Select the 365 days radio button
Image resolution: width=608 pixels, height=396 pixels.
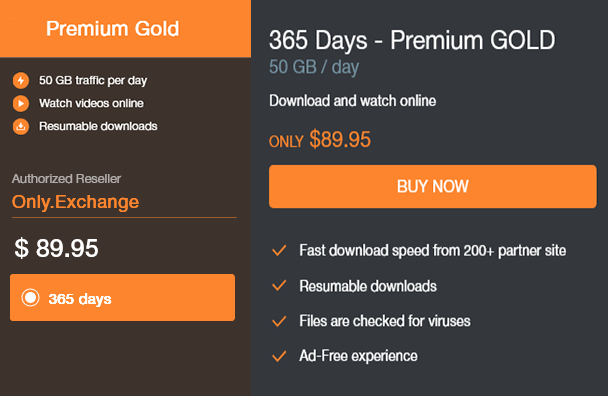pyautogui.click(x=31, y=298)
